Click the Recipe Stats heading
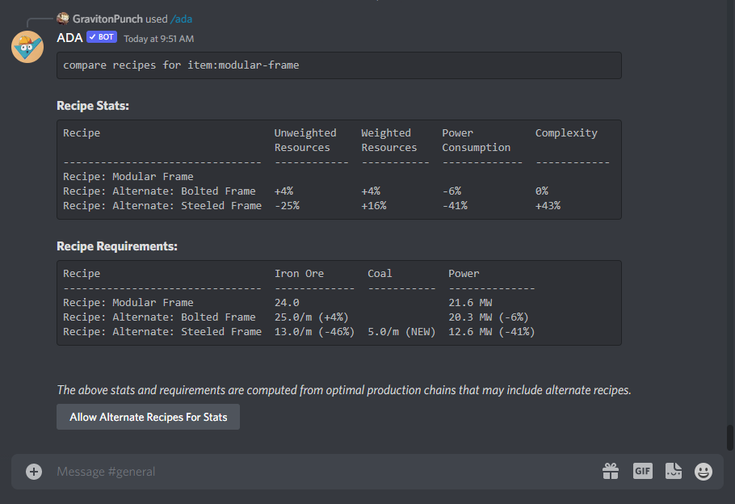Screen dimensions: 735x504 [x=93, y=105]
